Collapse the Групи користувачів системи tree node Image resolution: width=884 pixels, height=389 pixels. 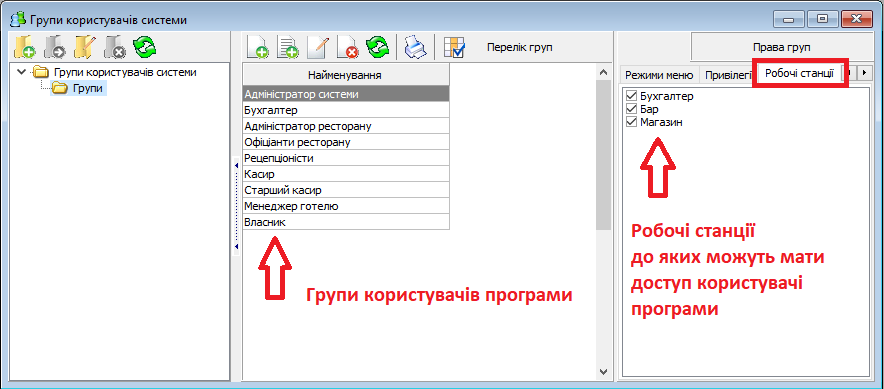click(x=21, y=72)
